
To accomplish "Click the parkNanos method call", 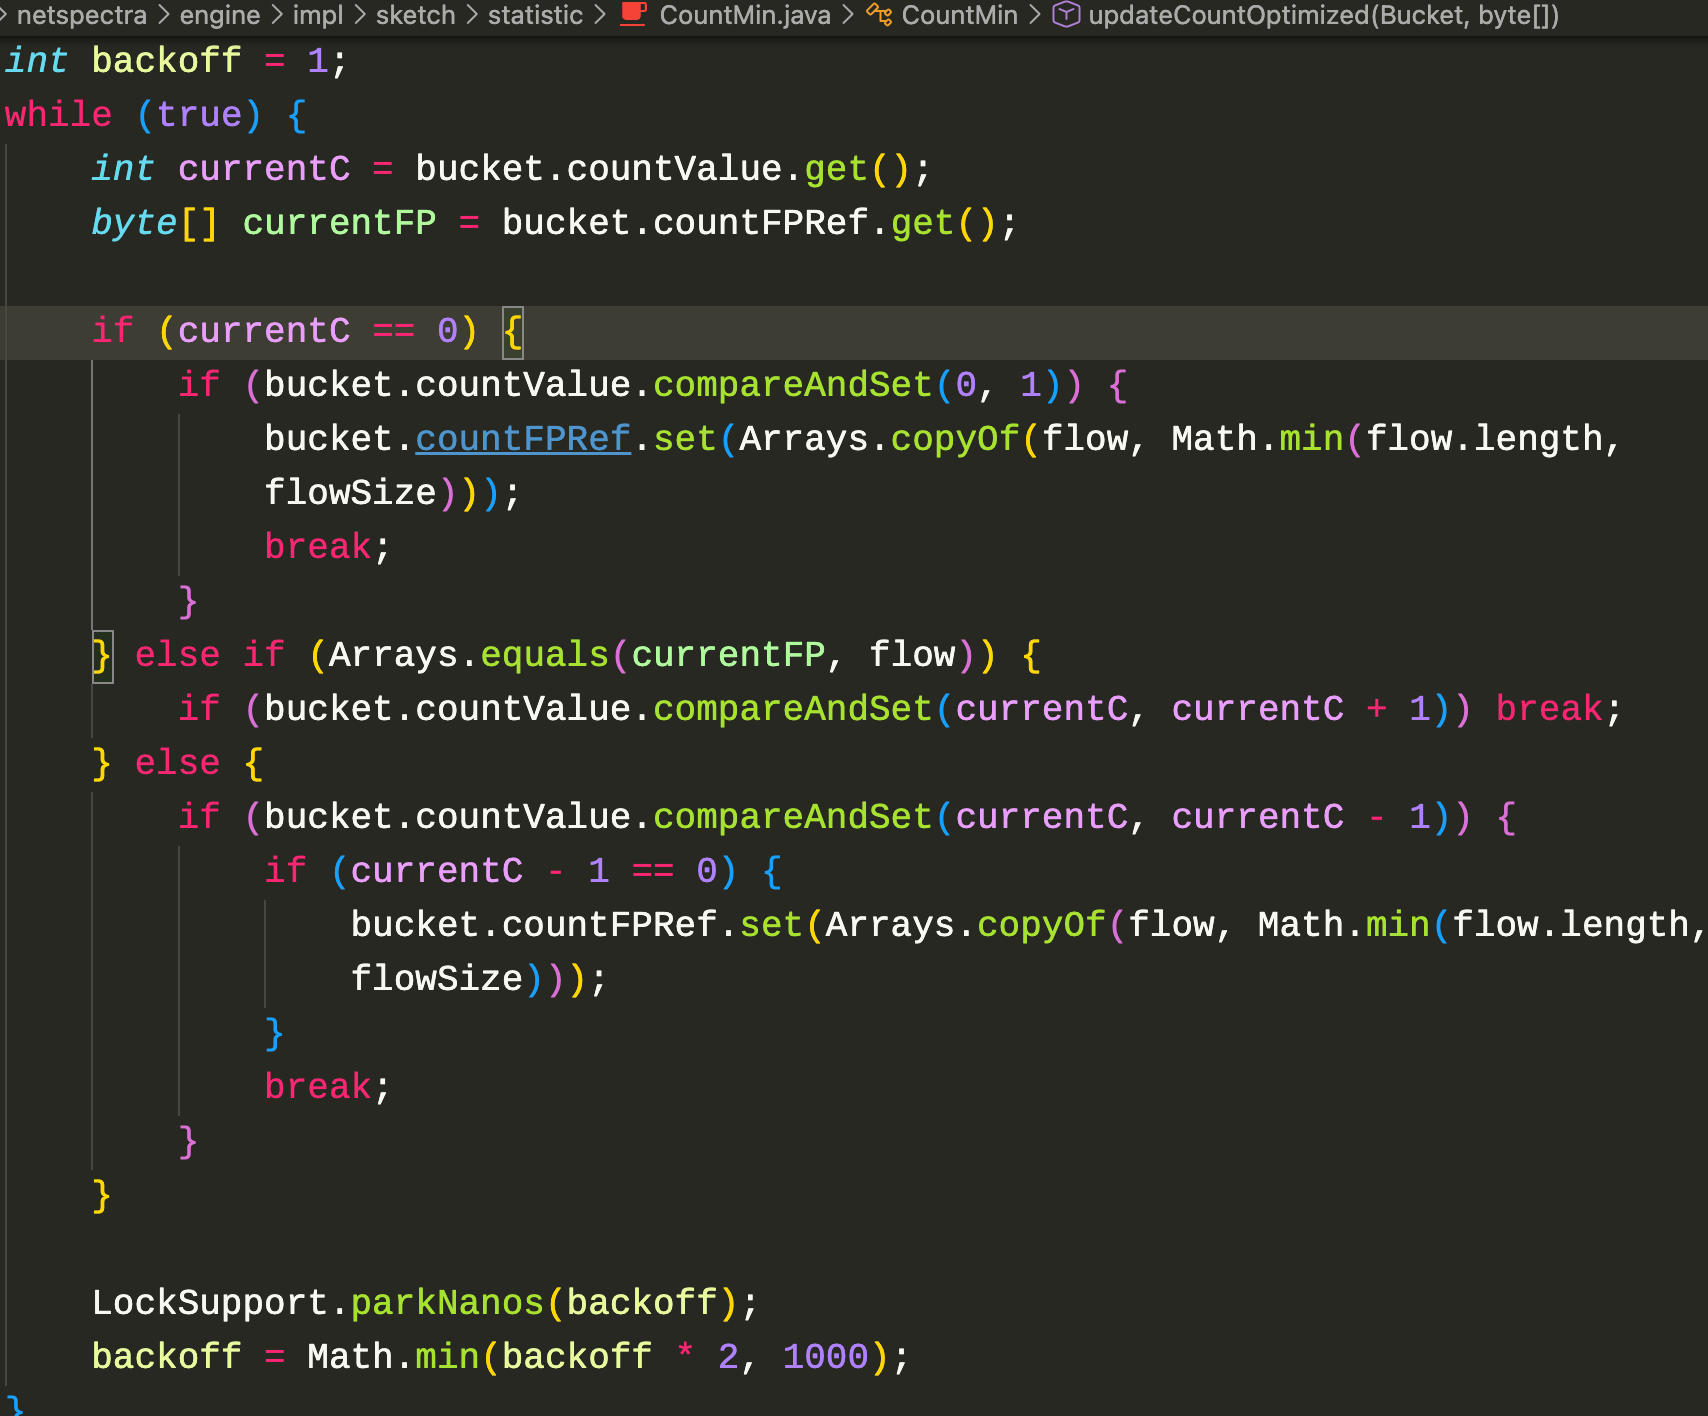I will pos(447,1303).
